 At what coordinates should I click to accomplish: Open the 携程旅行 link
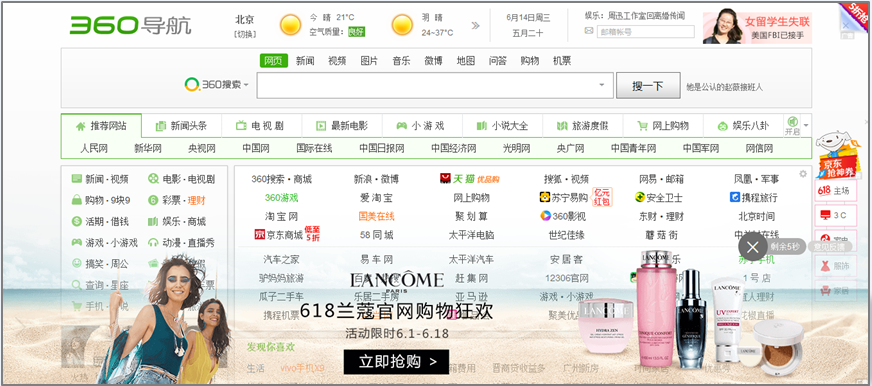point(754,197)
